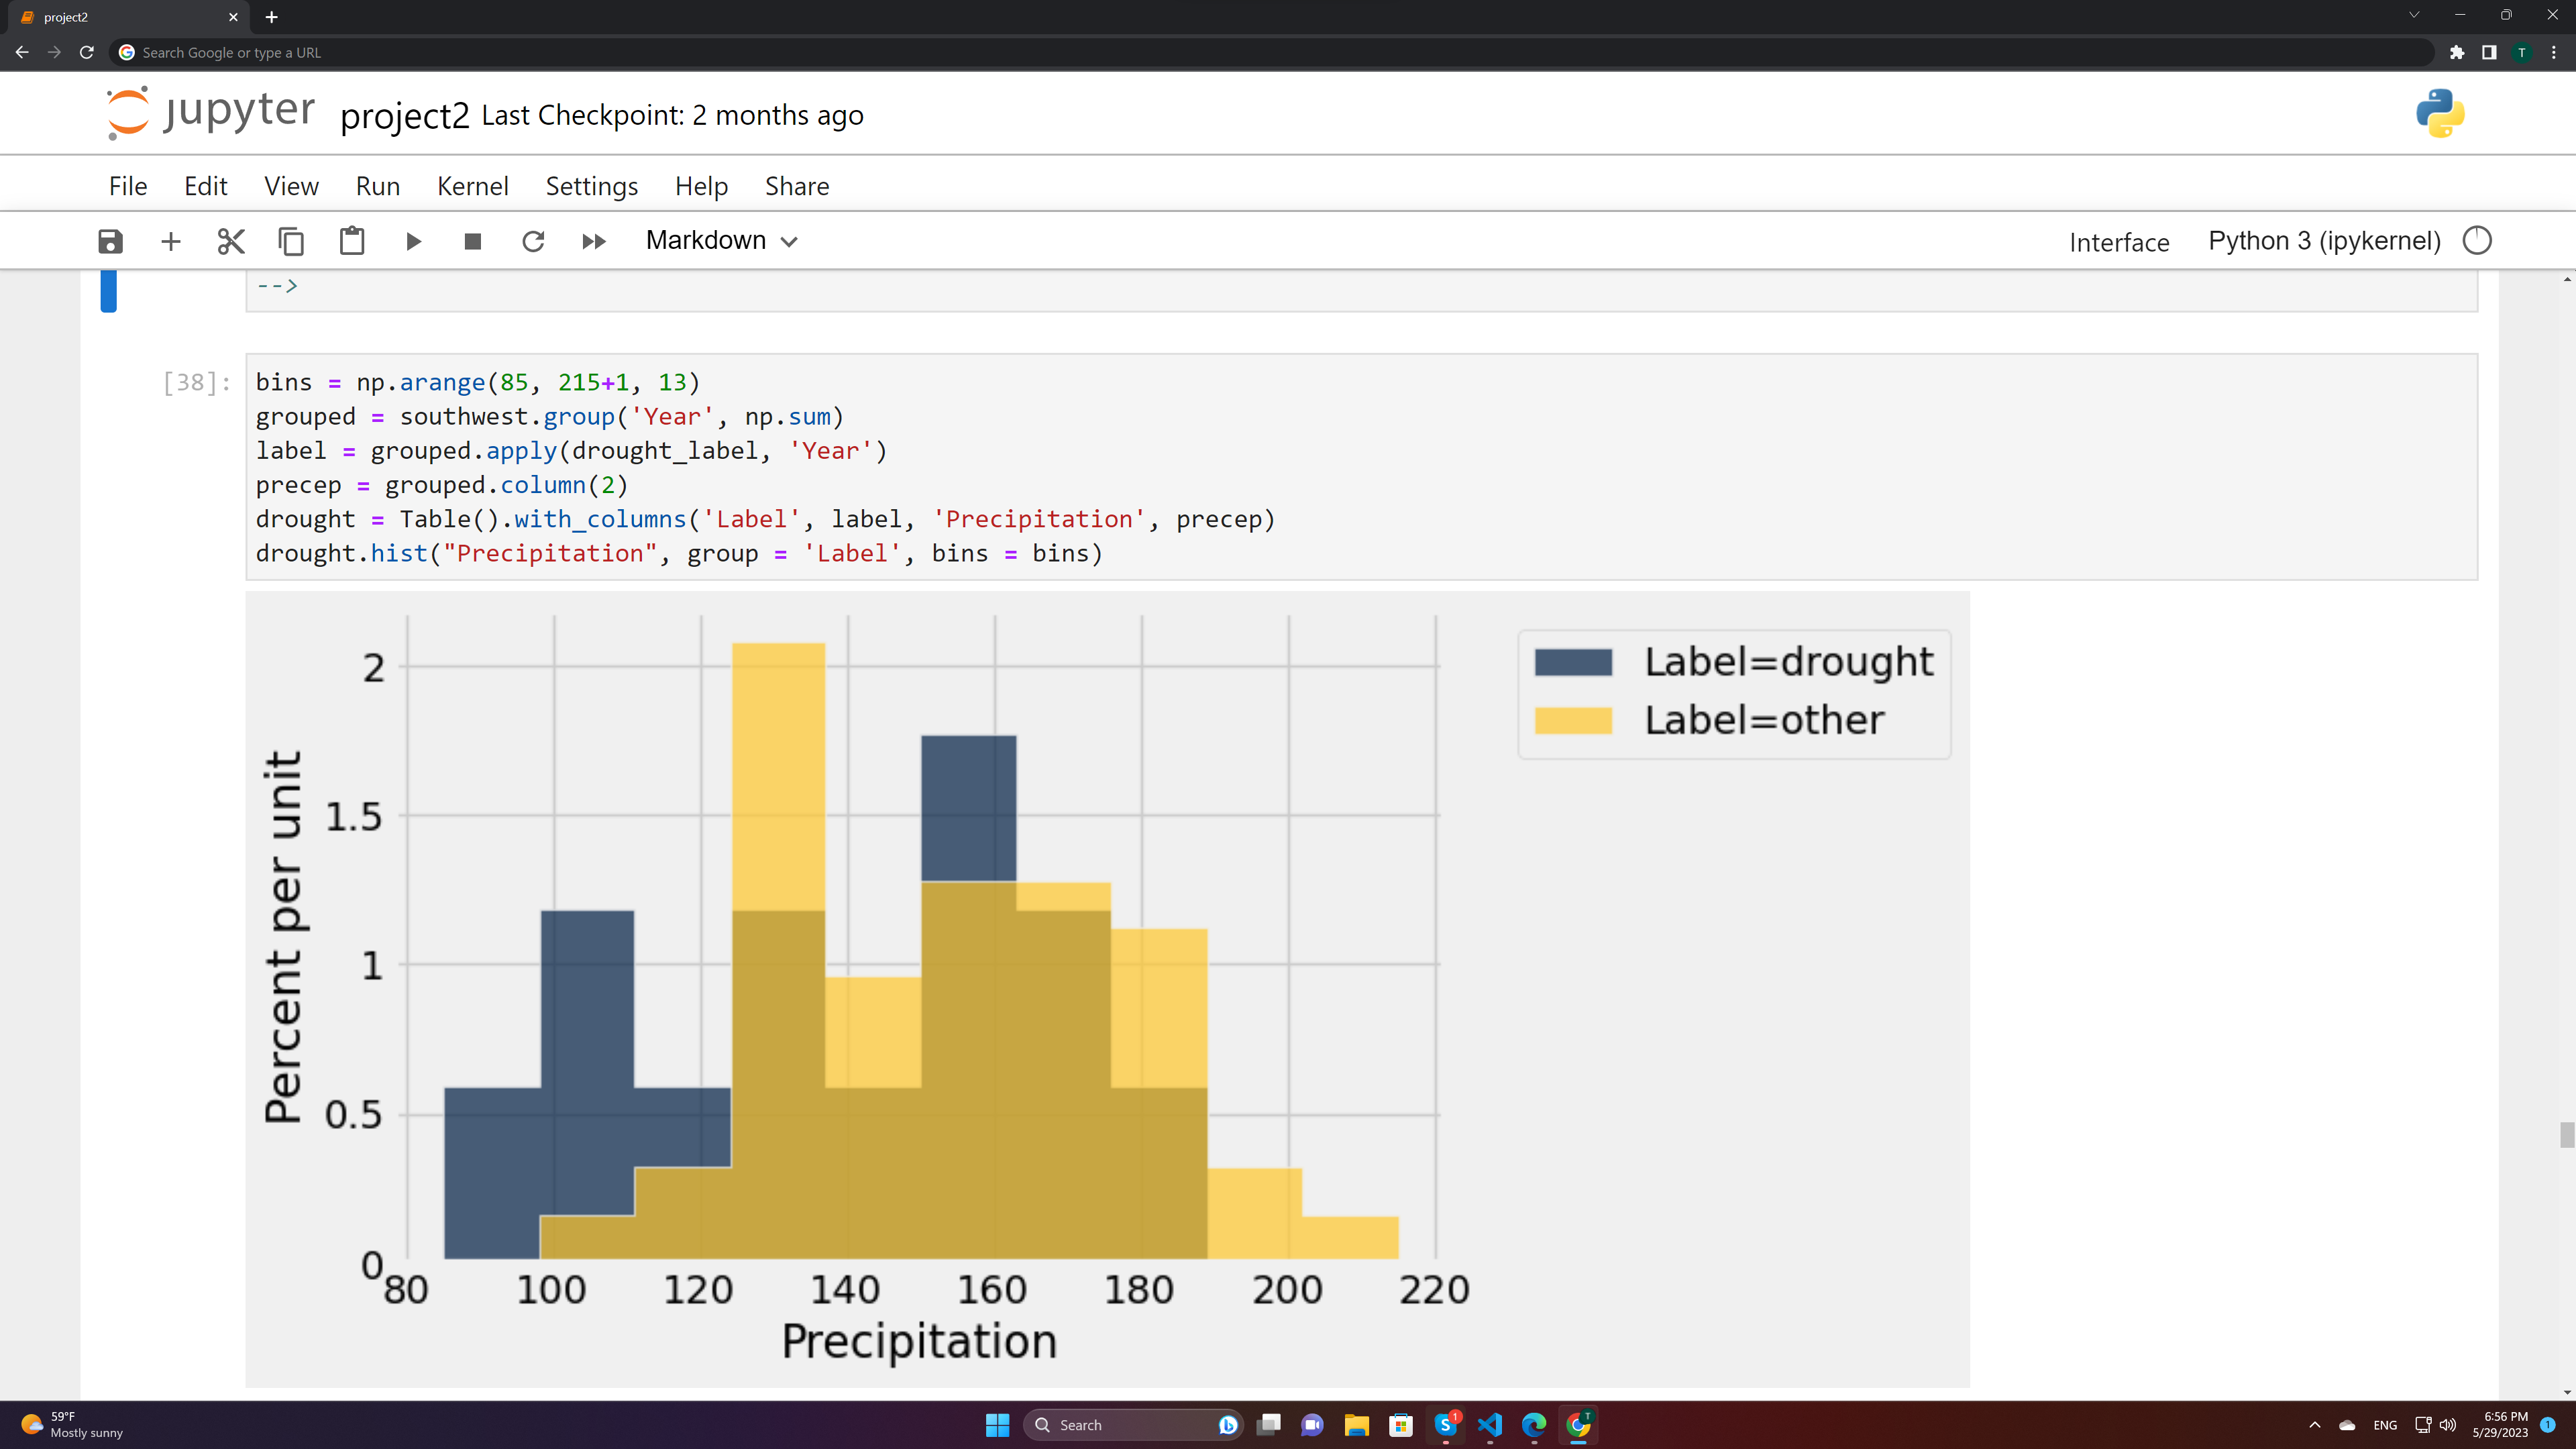Interrupt the kernel with stop icon
Image resolution: width=2576 pixels, height=1449 pixels.
pyautogui.click(x=473, y=241)
